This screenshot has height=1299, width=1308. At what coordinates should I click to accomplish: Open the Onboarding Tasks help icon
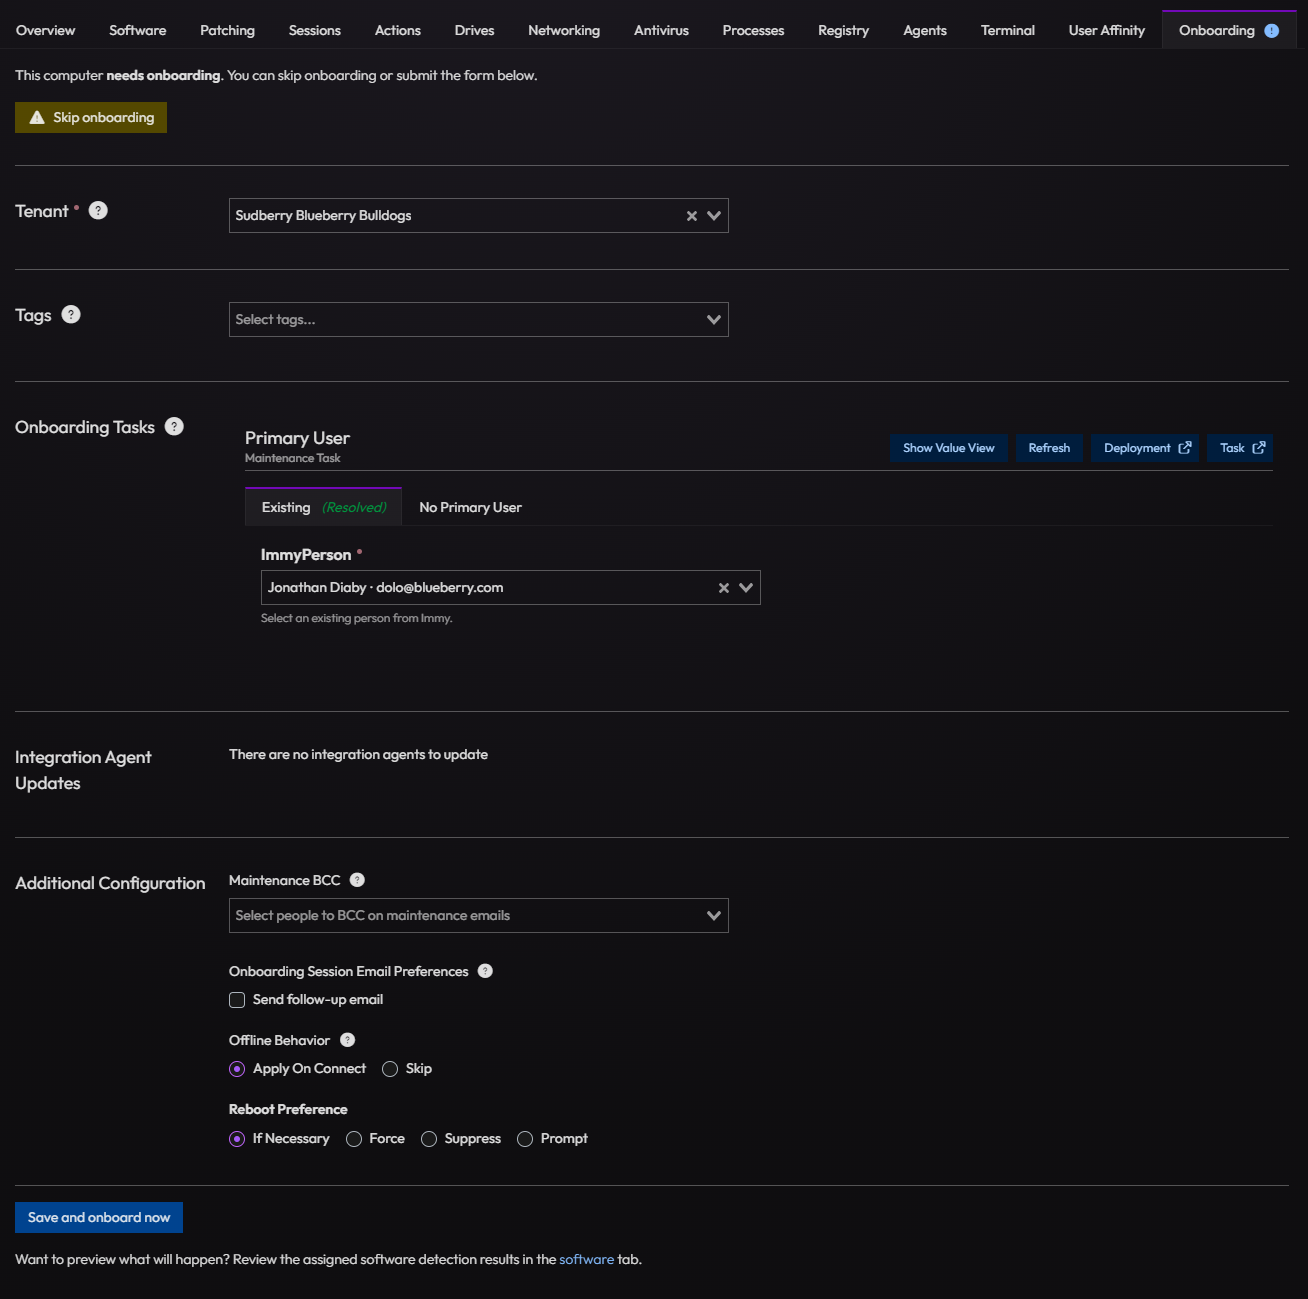pyautogui.click(x=174, y=427)
